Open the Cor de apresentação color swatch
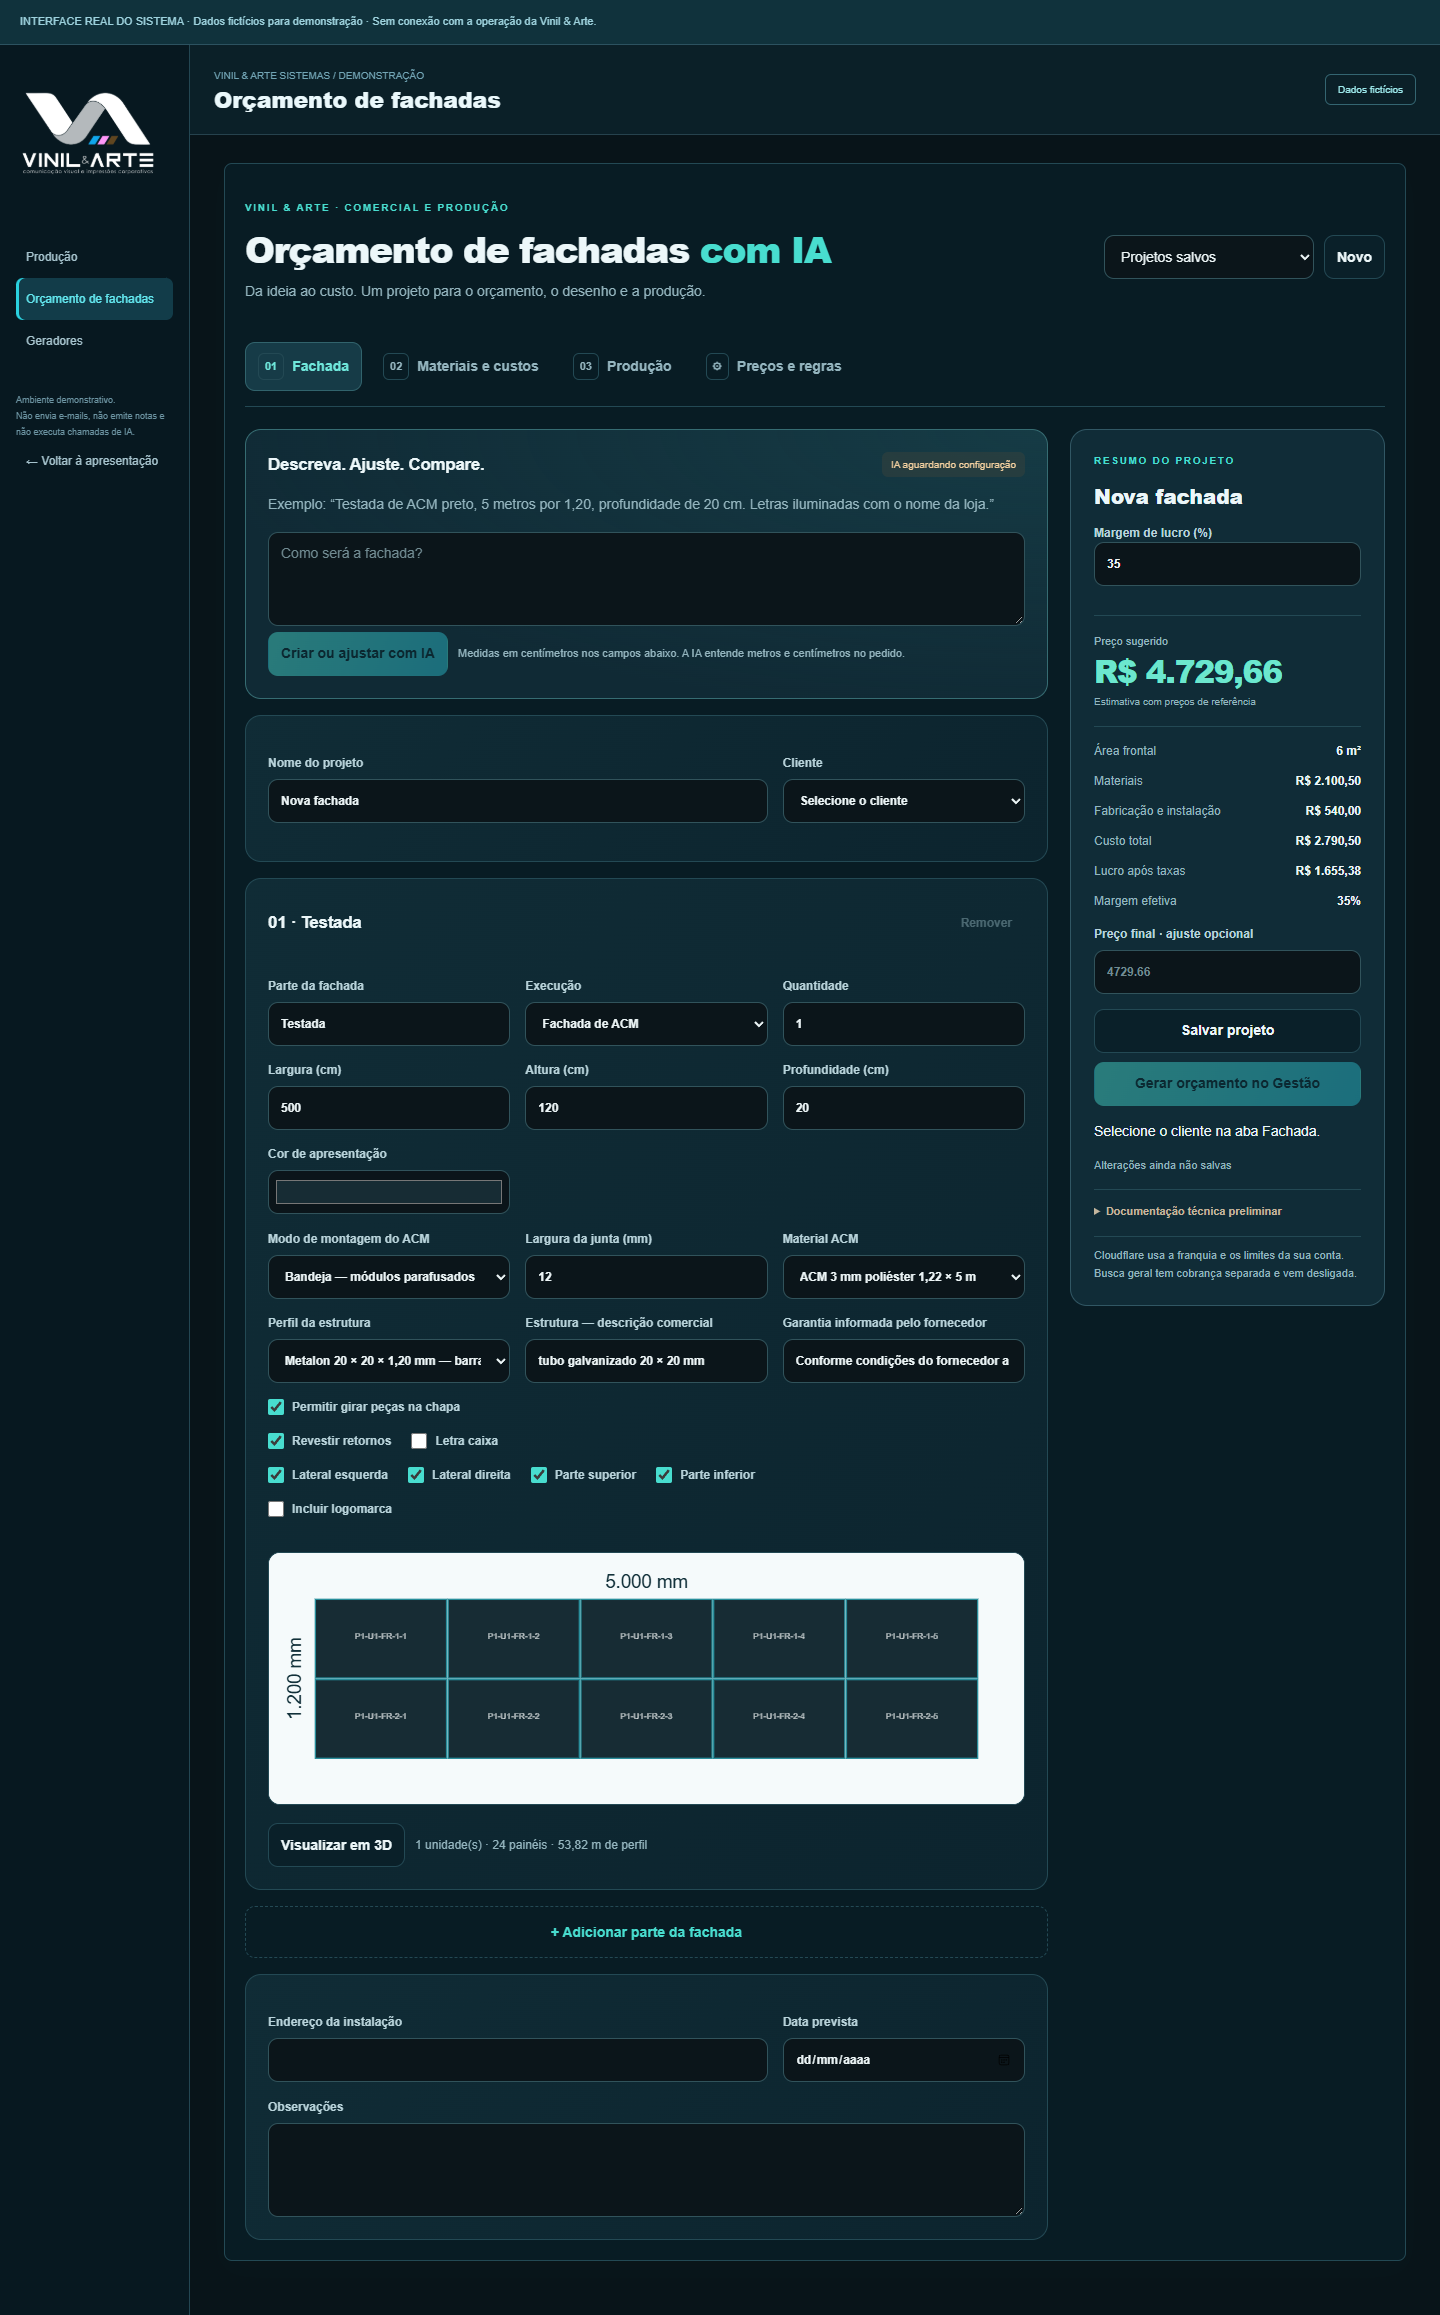The width and height of the screenshot is (1440, 2315). point(389,1192)
